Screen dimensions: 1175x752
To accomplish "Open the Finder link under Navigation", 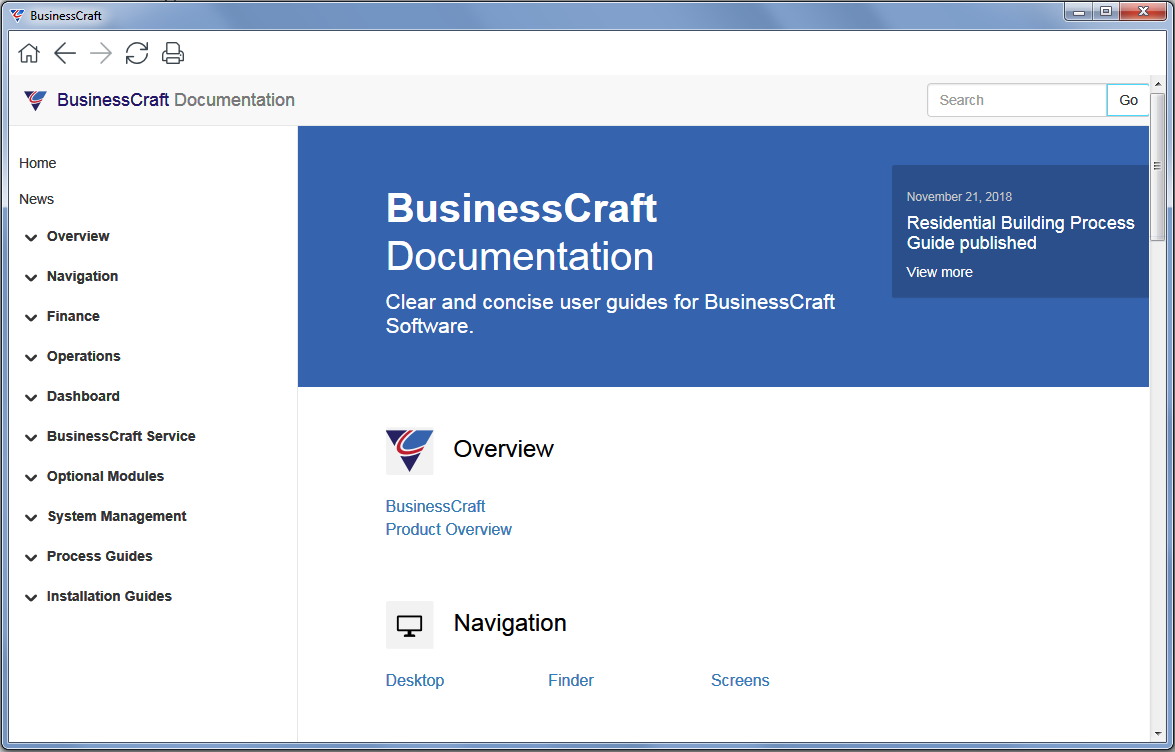I will (x=570, y=680).
